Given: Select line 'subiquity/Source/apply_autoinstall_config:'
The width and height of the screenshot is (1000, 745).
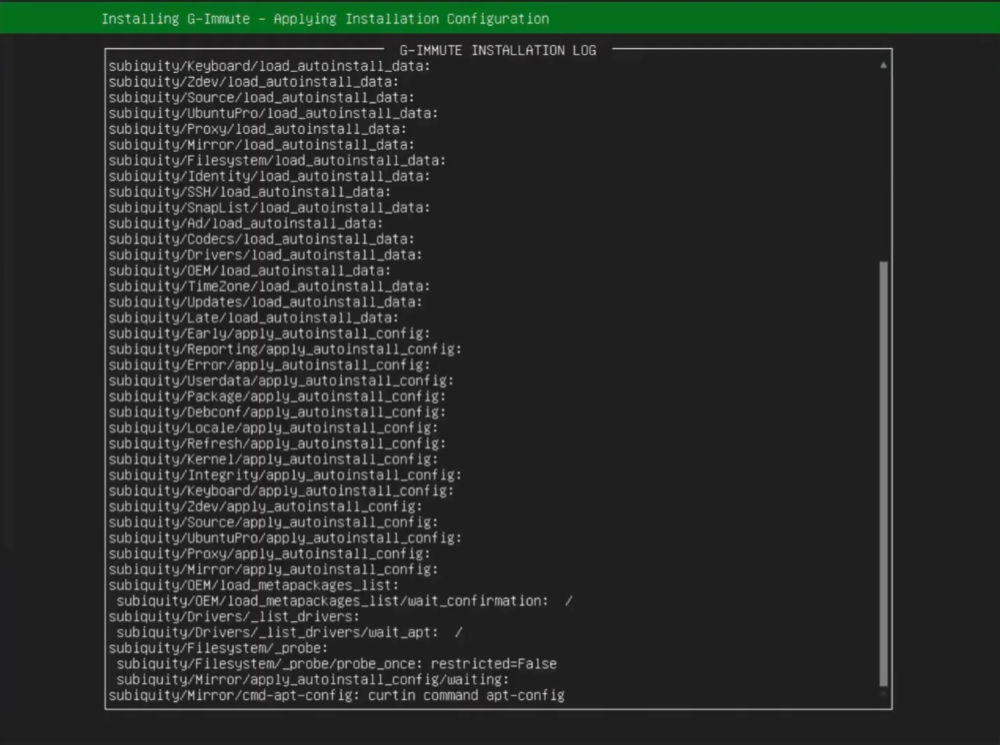Looking at the screenshot, I should [273, 522].
